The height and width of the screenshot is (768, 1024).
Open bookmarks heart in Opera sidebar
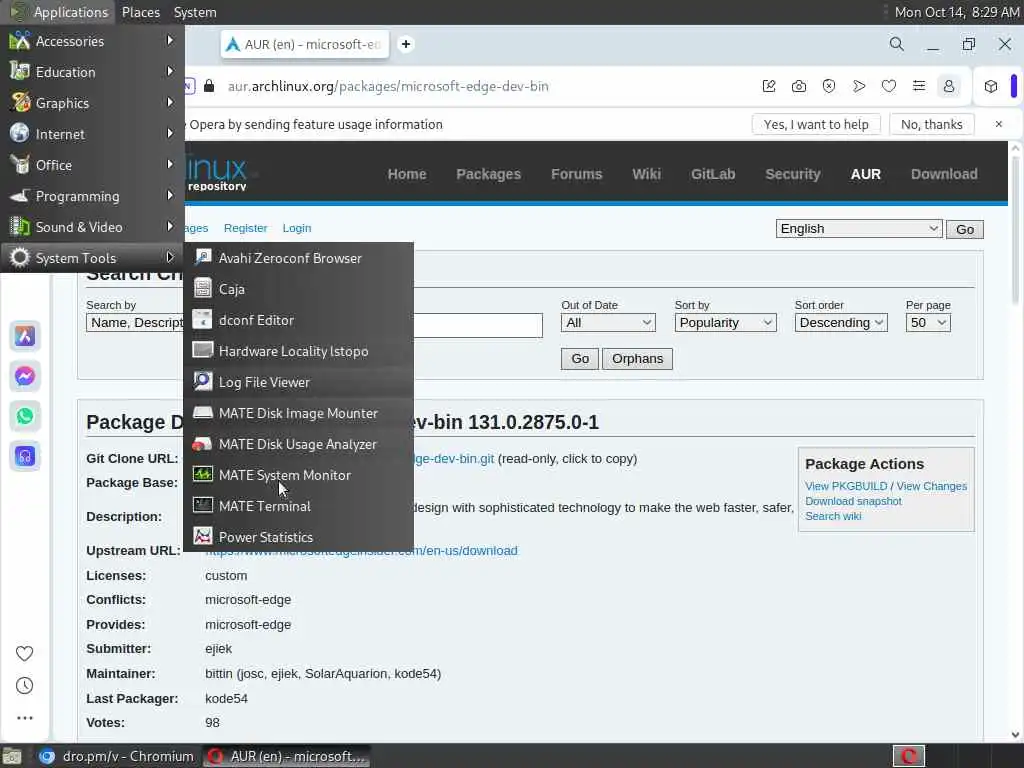(x=24, y=653)
